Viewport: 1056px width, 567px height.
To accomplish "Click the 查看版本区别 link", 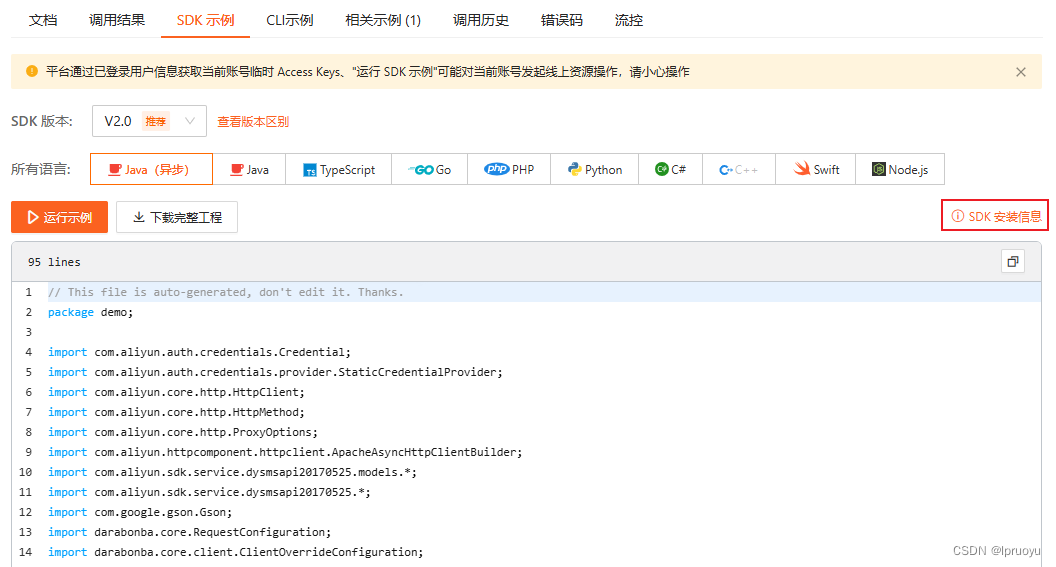I will (x=253, y=122).
